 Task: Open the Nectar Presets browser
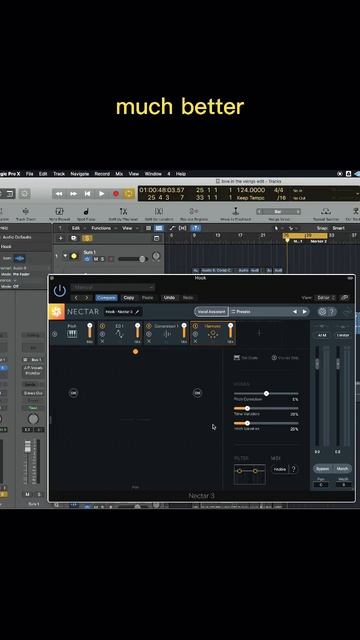241,312
